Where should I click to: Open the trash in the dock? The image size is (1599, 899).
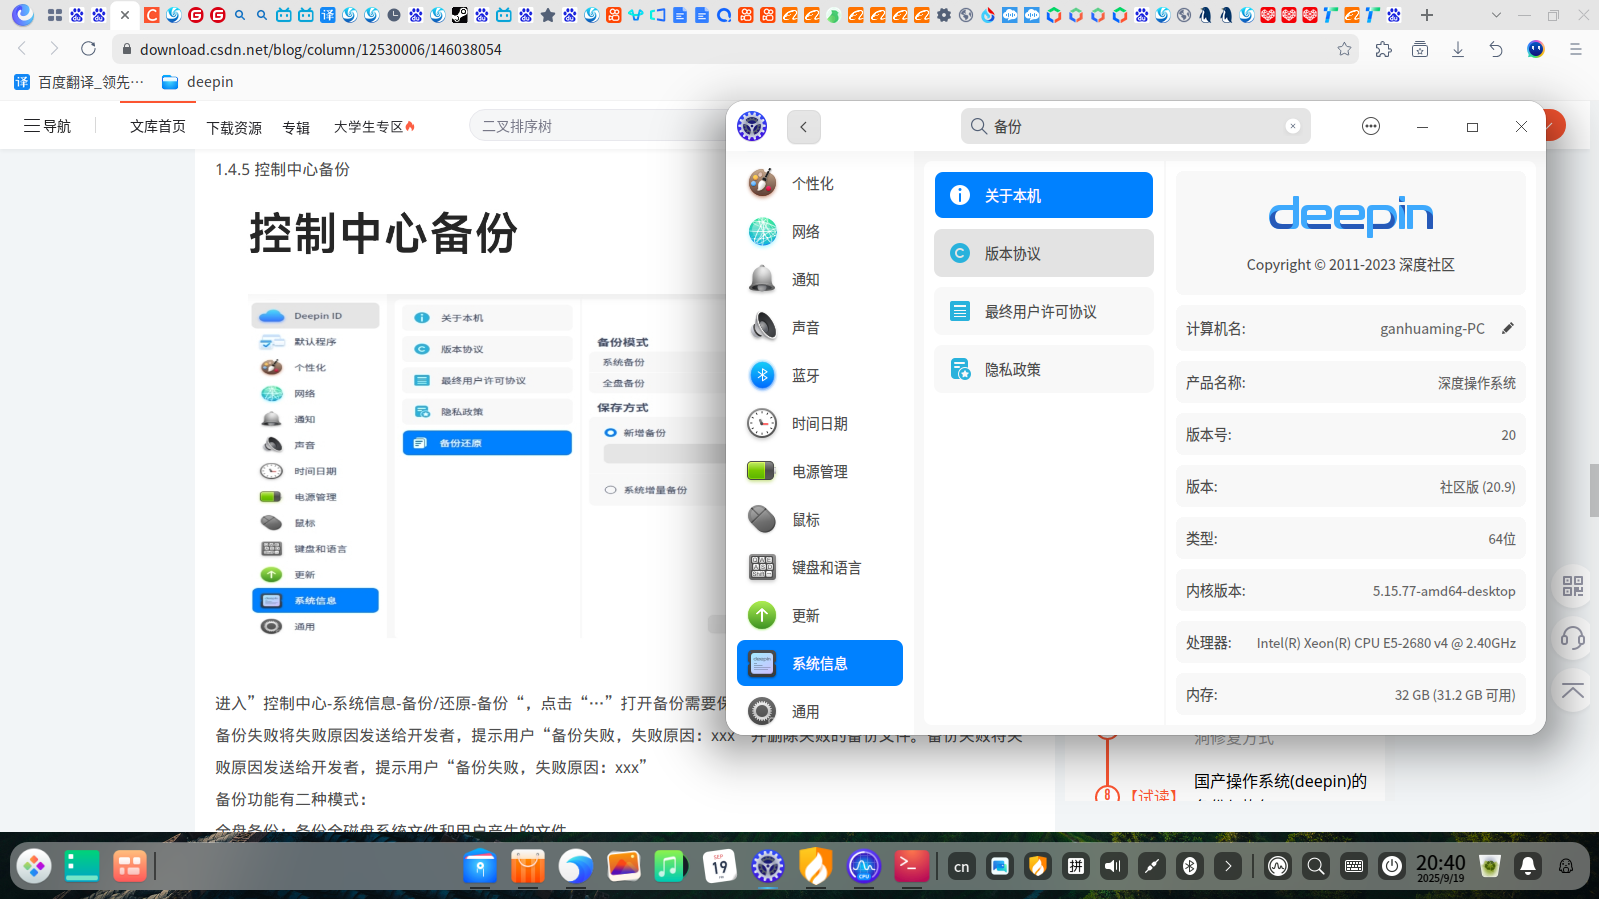click(1490, 866)
